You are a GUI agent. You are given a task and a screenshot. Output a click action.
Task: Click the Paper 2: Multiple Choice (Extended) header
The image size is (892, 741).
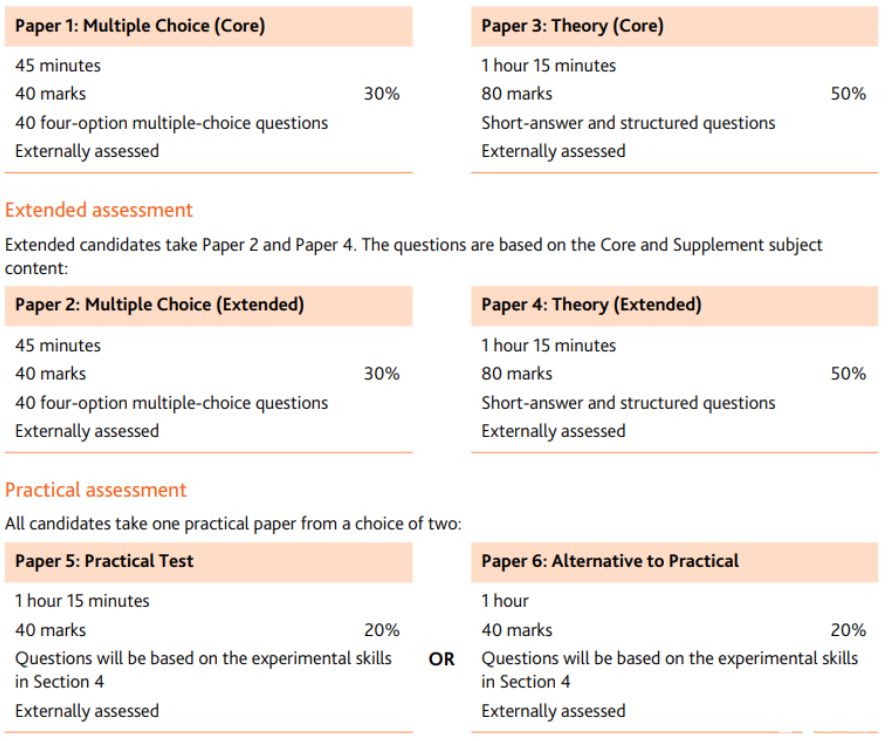tap(208, 305)
